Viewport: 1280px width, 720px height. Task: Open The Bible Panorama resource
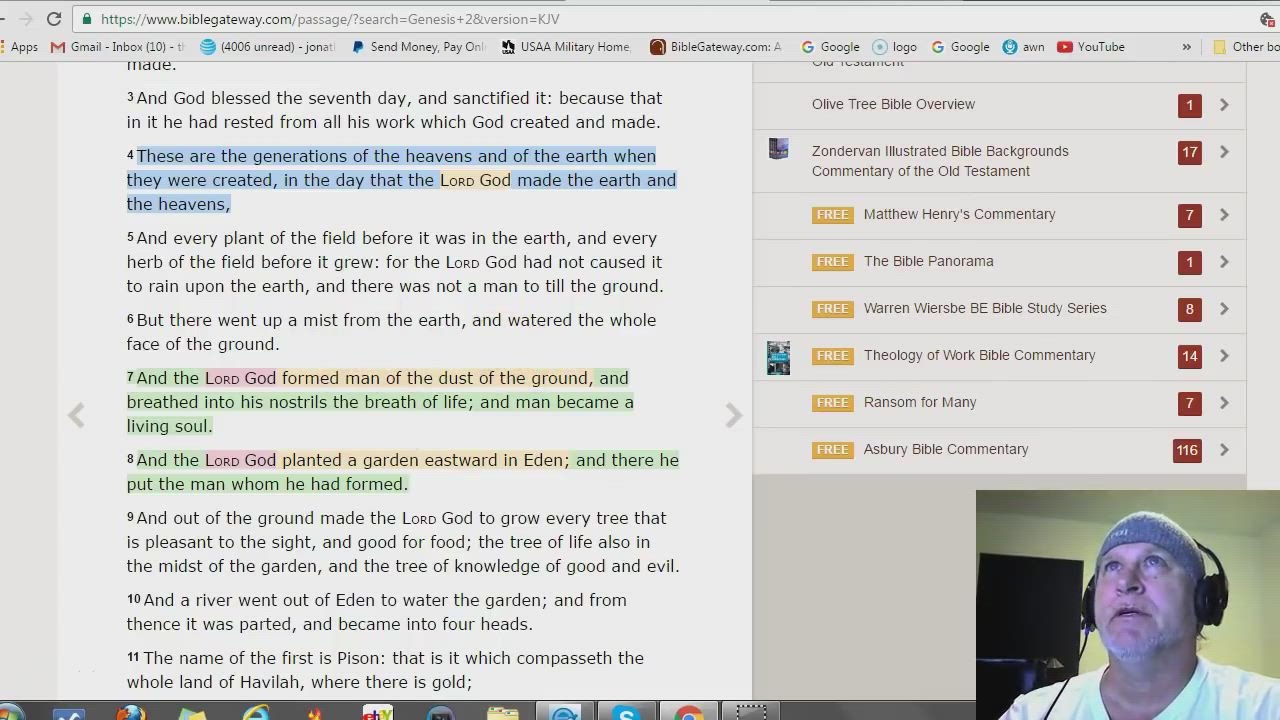[928, 261]
